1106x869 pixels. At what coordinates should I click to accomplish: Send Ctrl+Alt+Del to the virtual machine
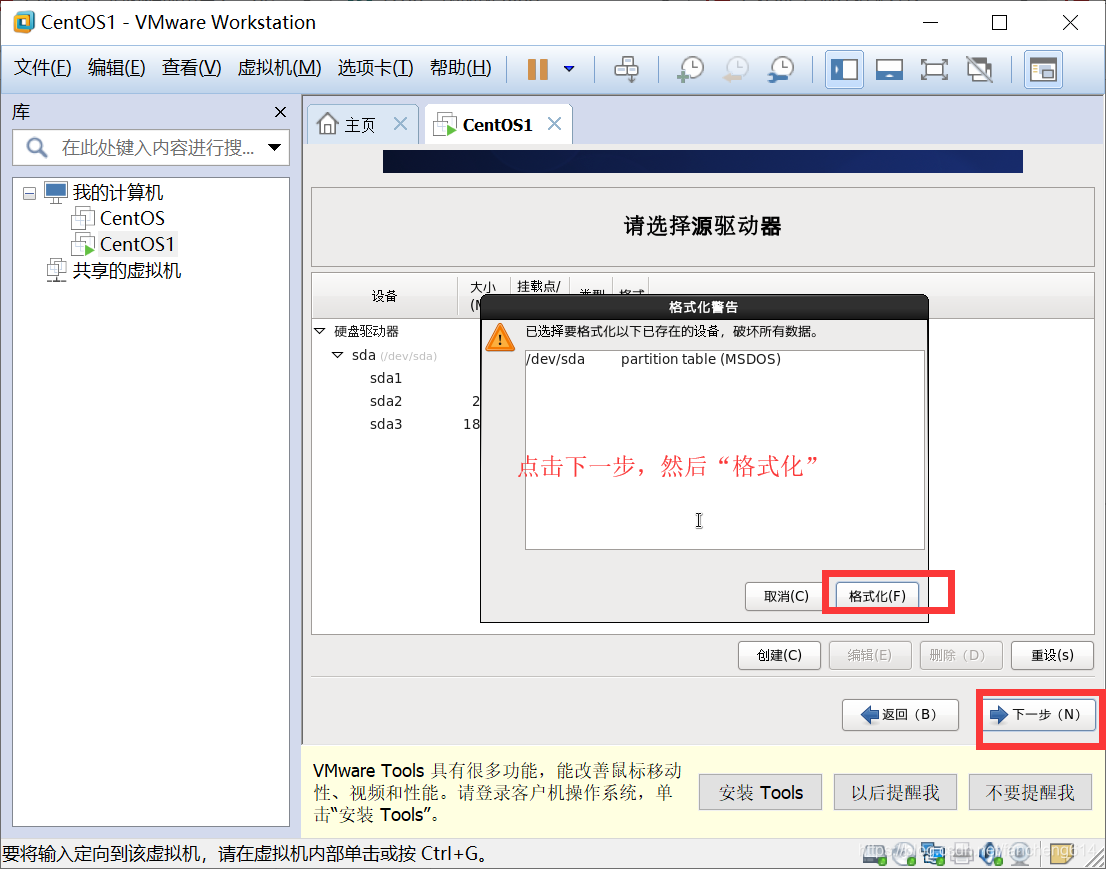(x=626, y=69)
